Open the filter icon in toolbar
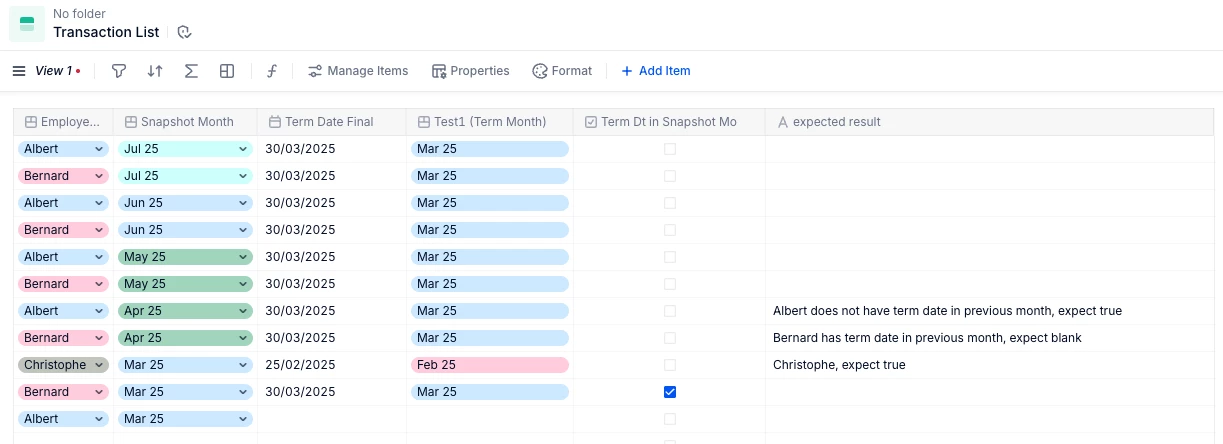The width and height of the screenshot is (1223, 444). click(x=119, y=71)
